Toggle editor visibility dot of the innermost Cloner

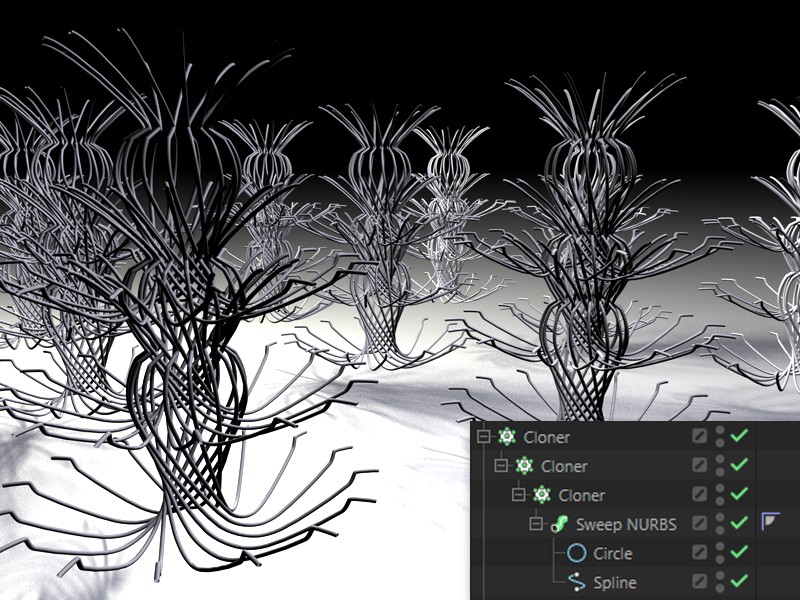(720, 488)
